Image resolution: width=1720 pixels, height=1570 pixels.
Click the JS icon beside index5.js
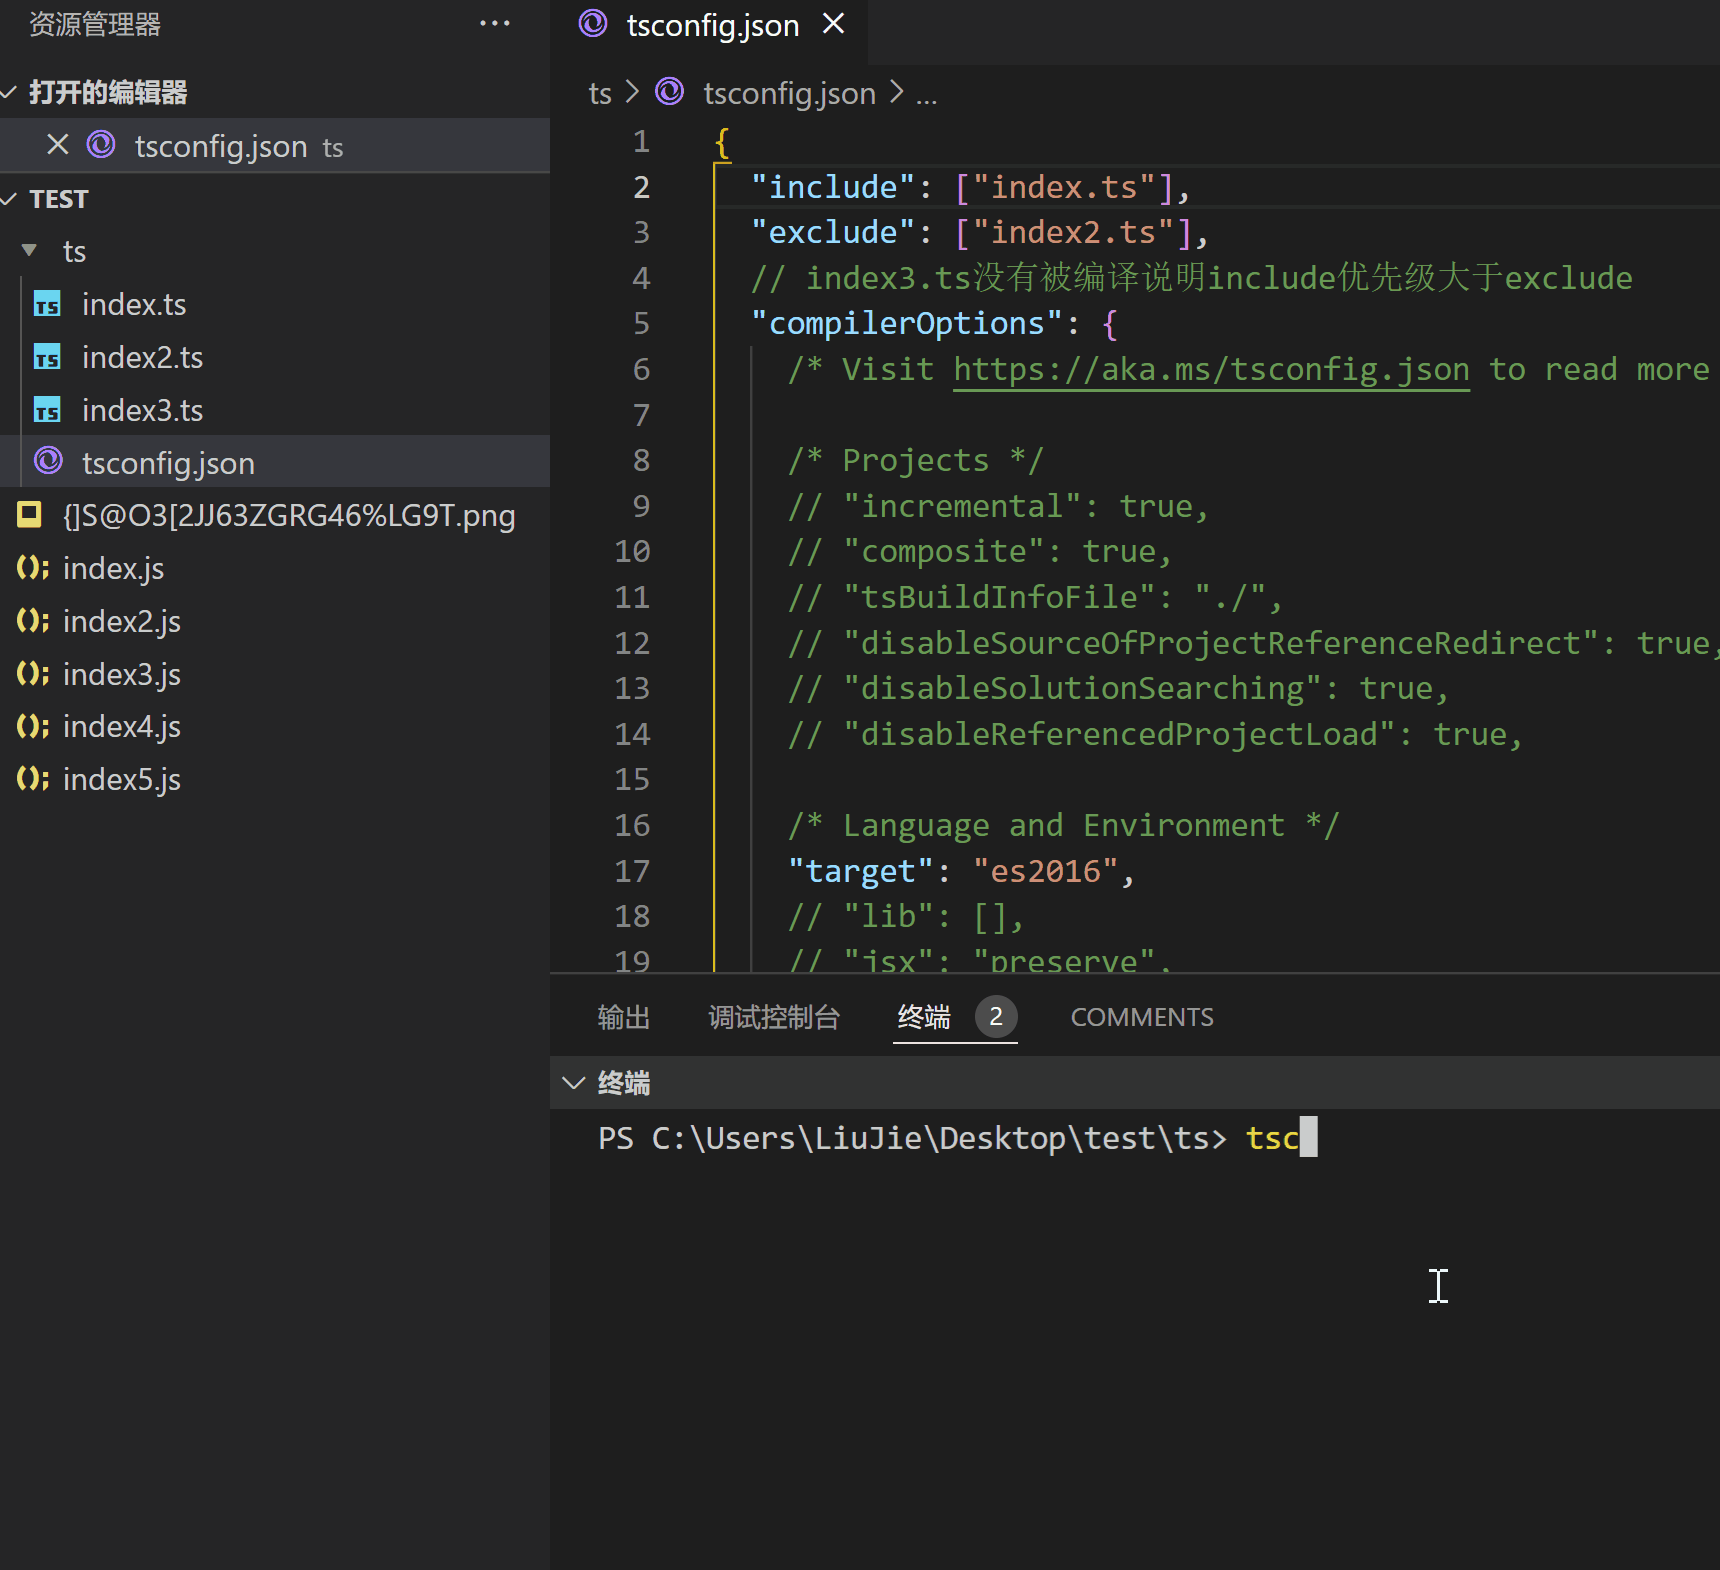click(32, 779)
